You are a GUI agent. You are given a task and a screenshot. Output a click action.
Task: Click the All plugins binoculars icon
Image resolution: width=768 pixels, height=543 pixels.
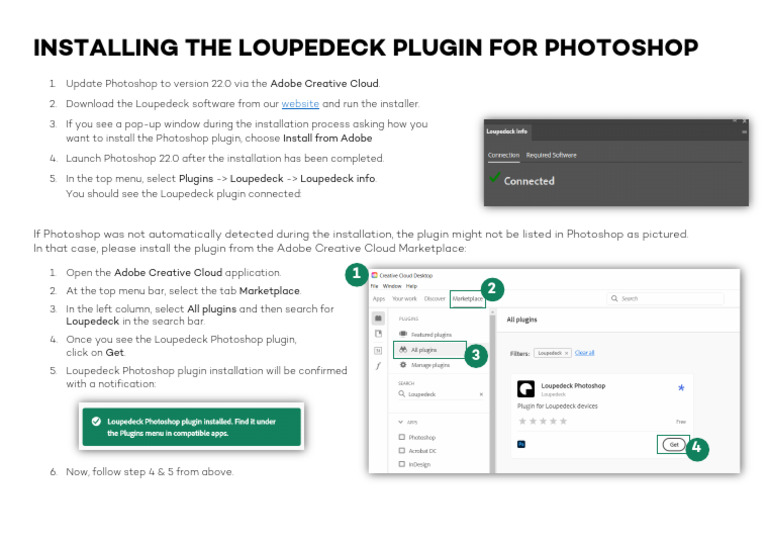pos(403,350)
